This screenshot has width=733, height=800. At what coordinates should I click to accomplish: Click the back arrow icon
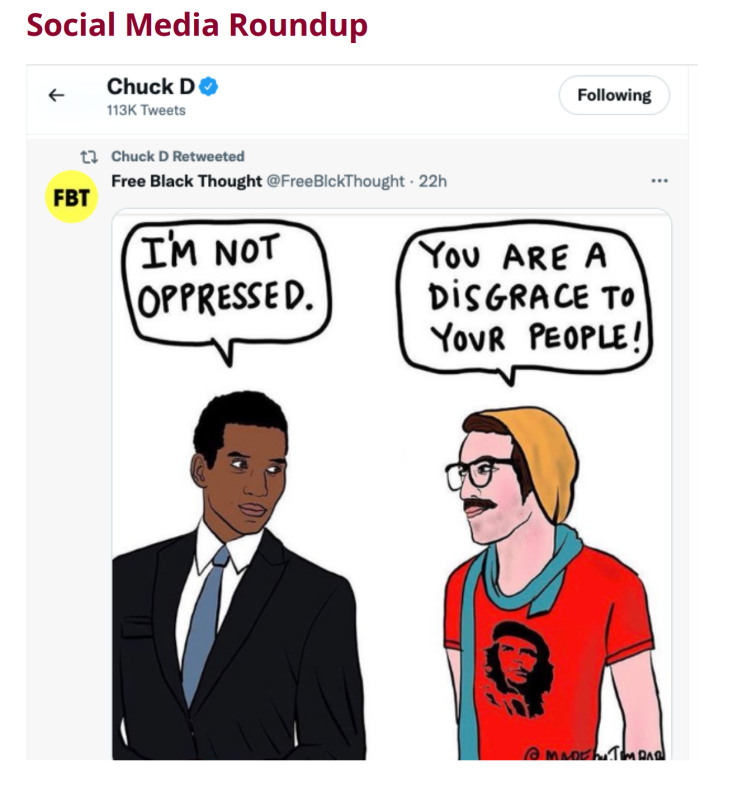coord(57,95)
